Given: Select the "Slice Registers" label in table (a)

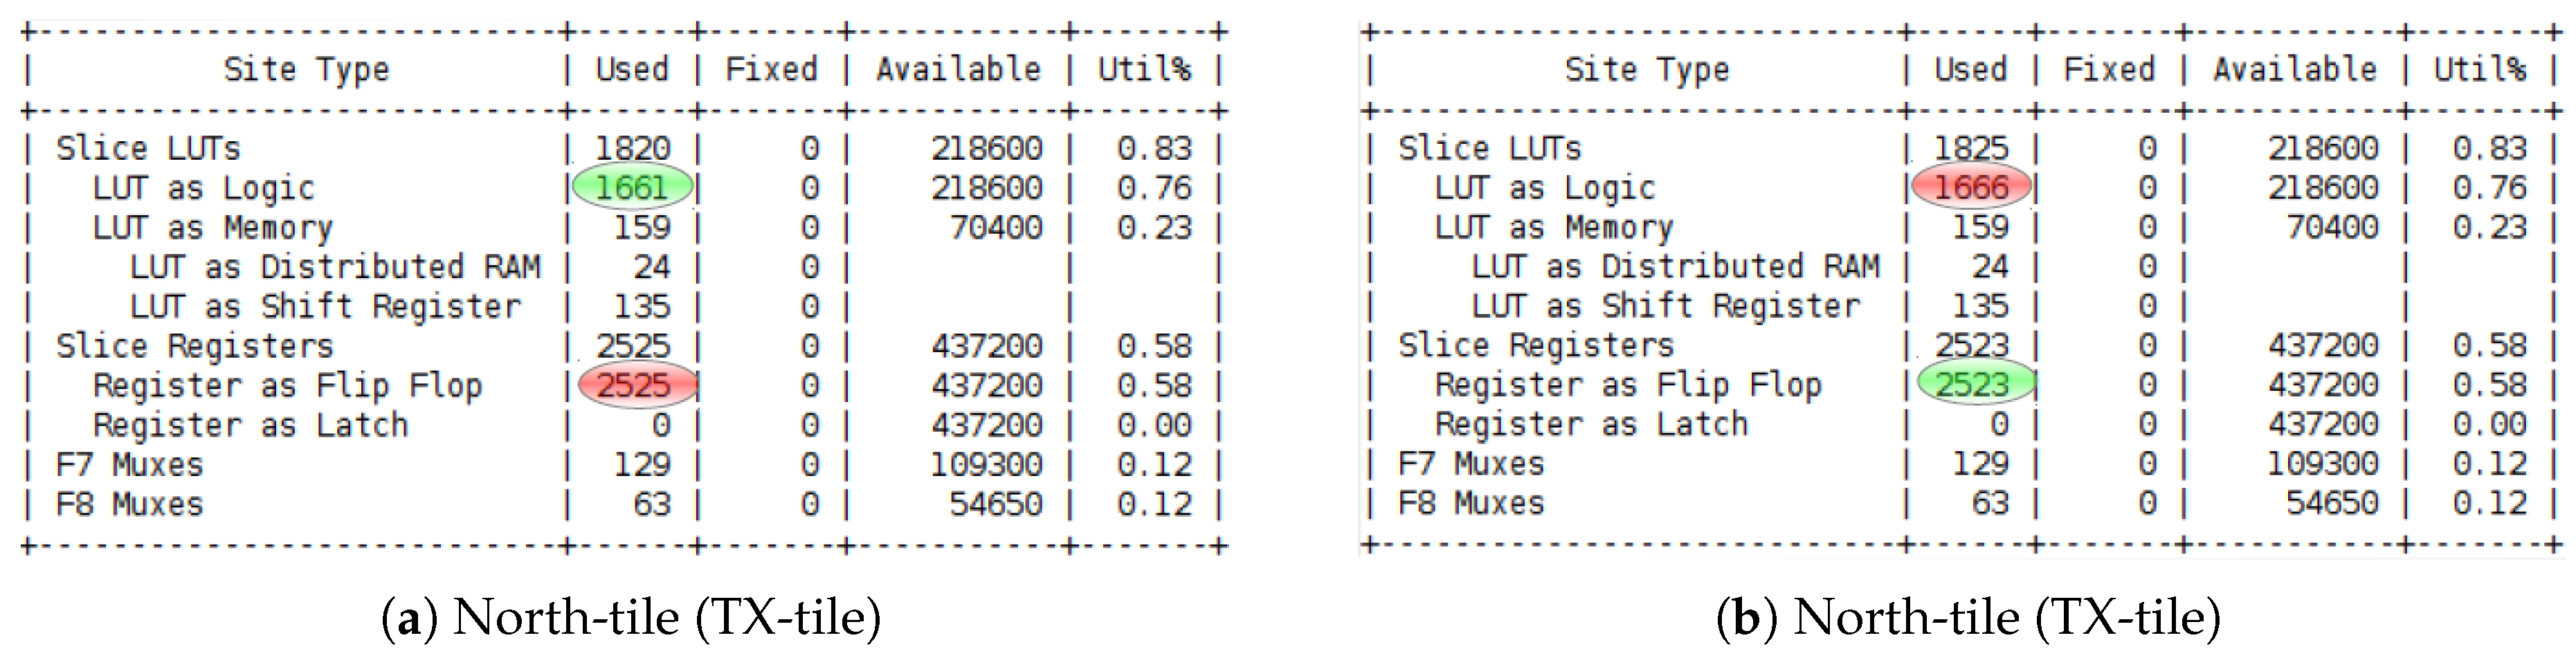Looking at the screenshot, I should pos(195,346).
